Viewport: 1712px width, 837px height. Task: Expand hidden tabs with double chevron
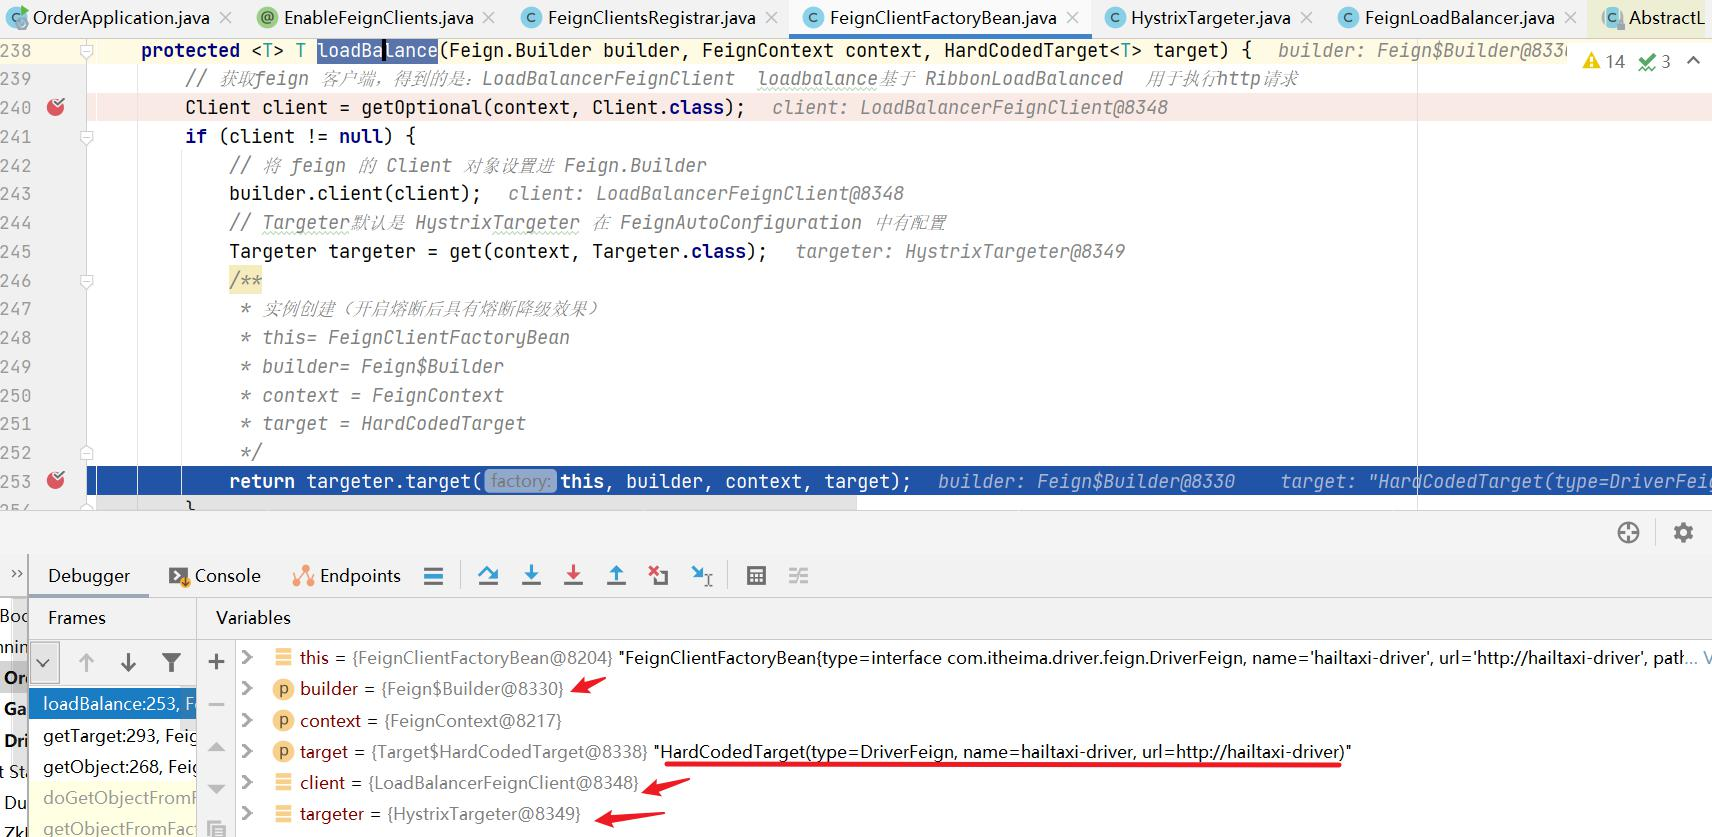16,574
